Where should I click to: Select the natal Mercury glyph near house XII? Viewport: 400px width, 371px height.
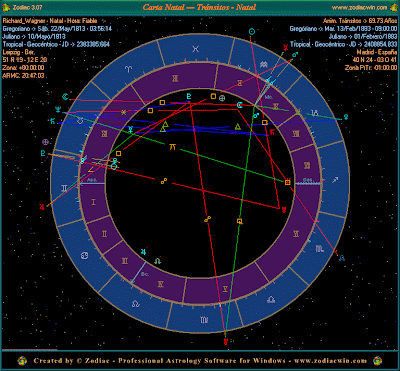tap(131, 130)
